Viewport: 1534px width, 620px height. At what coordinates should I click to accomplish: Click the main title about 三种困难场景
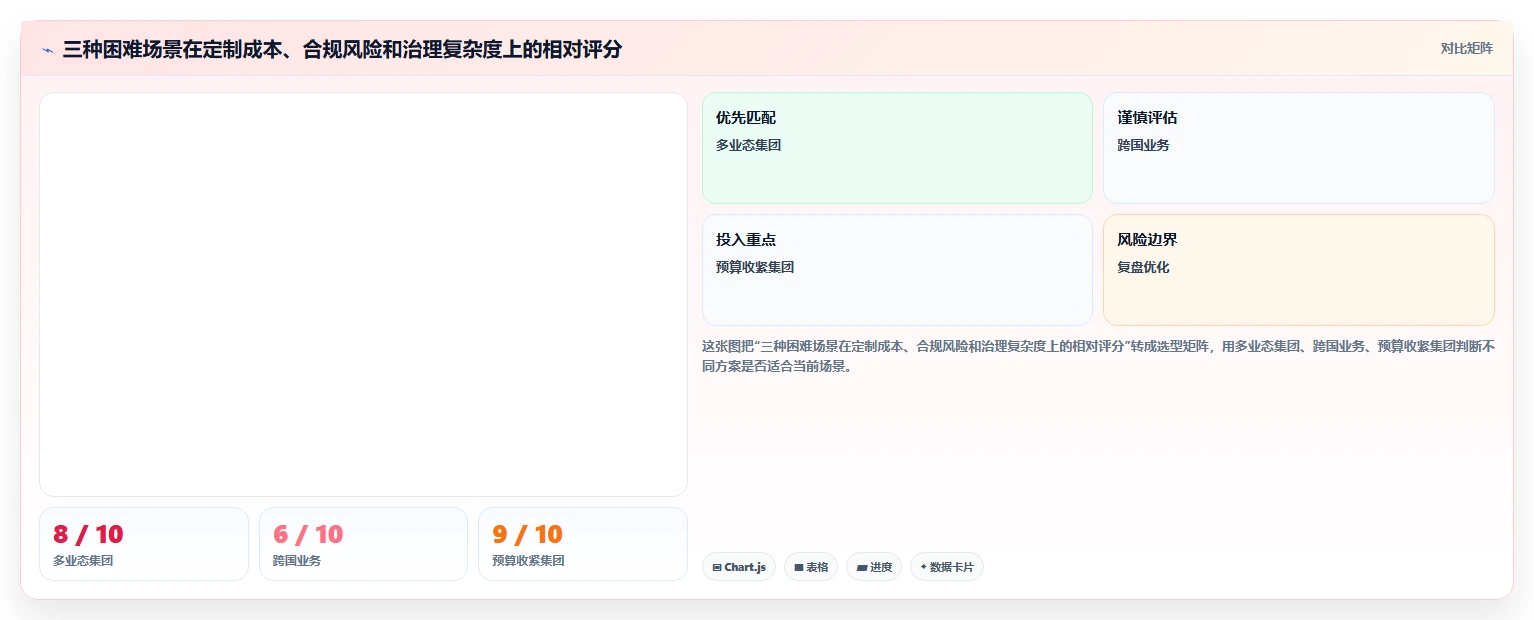tap(342, 49)
